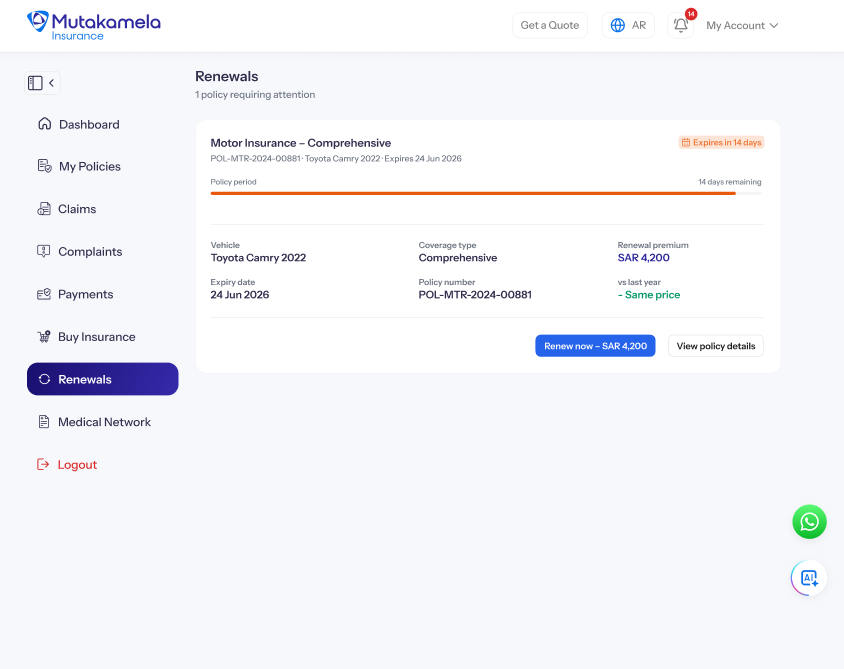Click the Claims icon in sidebar
The height and width of the screenshot is (669, 844).
44,209
